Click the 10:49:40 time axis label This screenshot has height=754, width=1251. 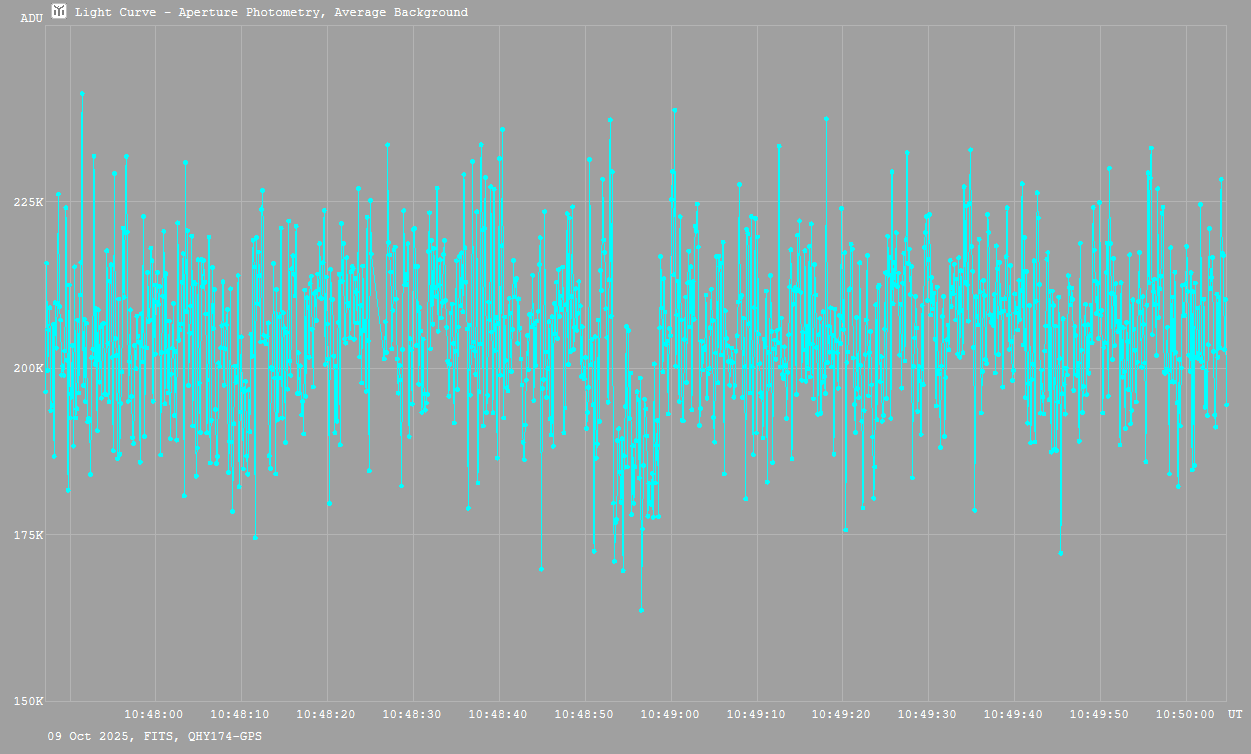[x=1014, y=714]
